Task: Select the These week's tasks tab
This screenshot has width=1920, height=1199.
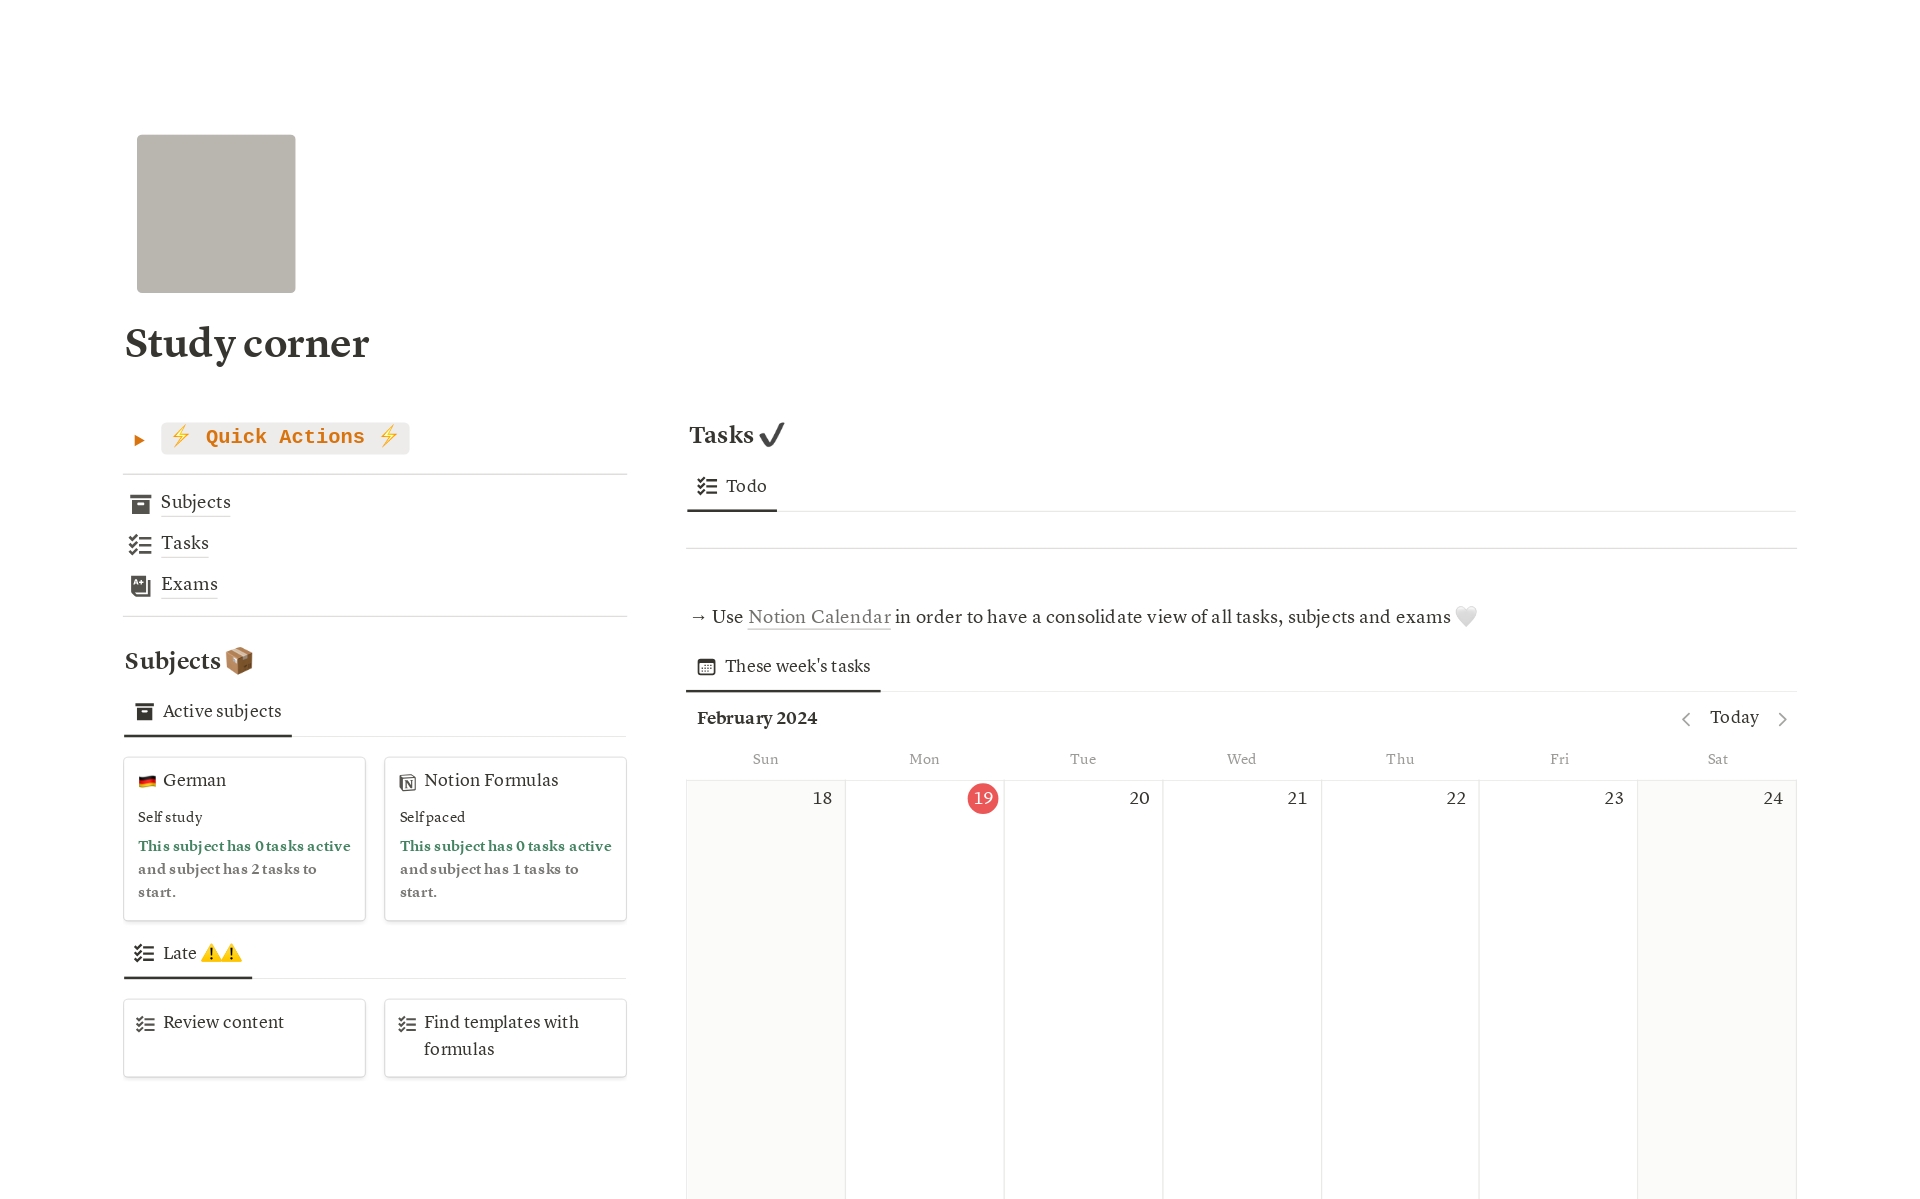Action: coord(786,666)
